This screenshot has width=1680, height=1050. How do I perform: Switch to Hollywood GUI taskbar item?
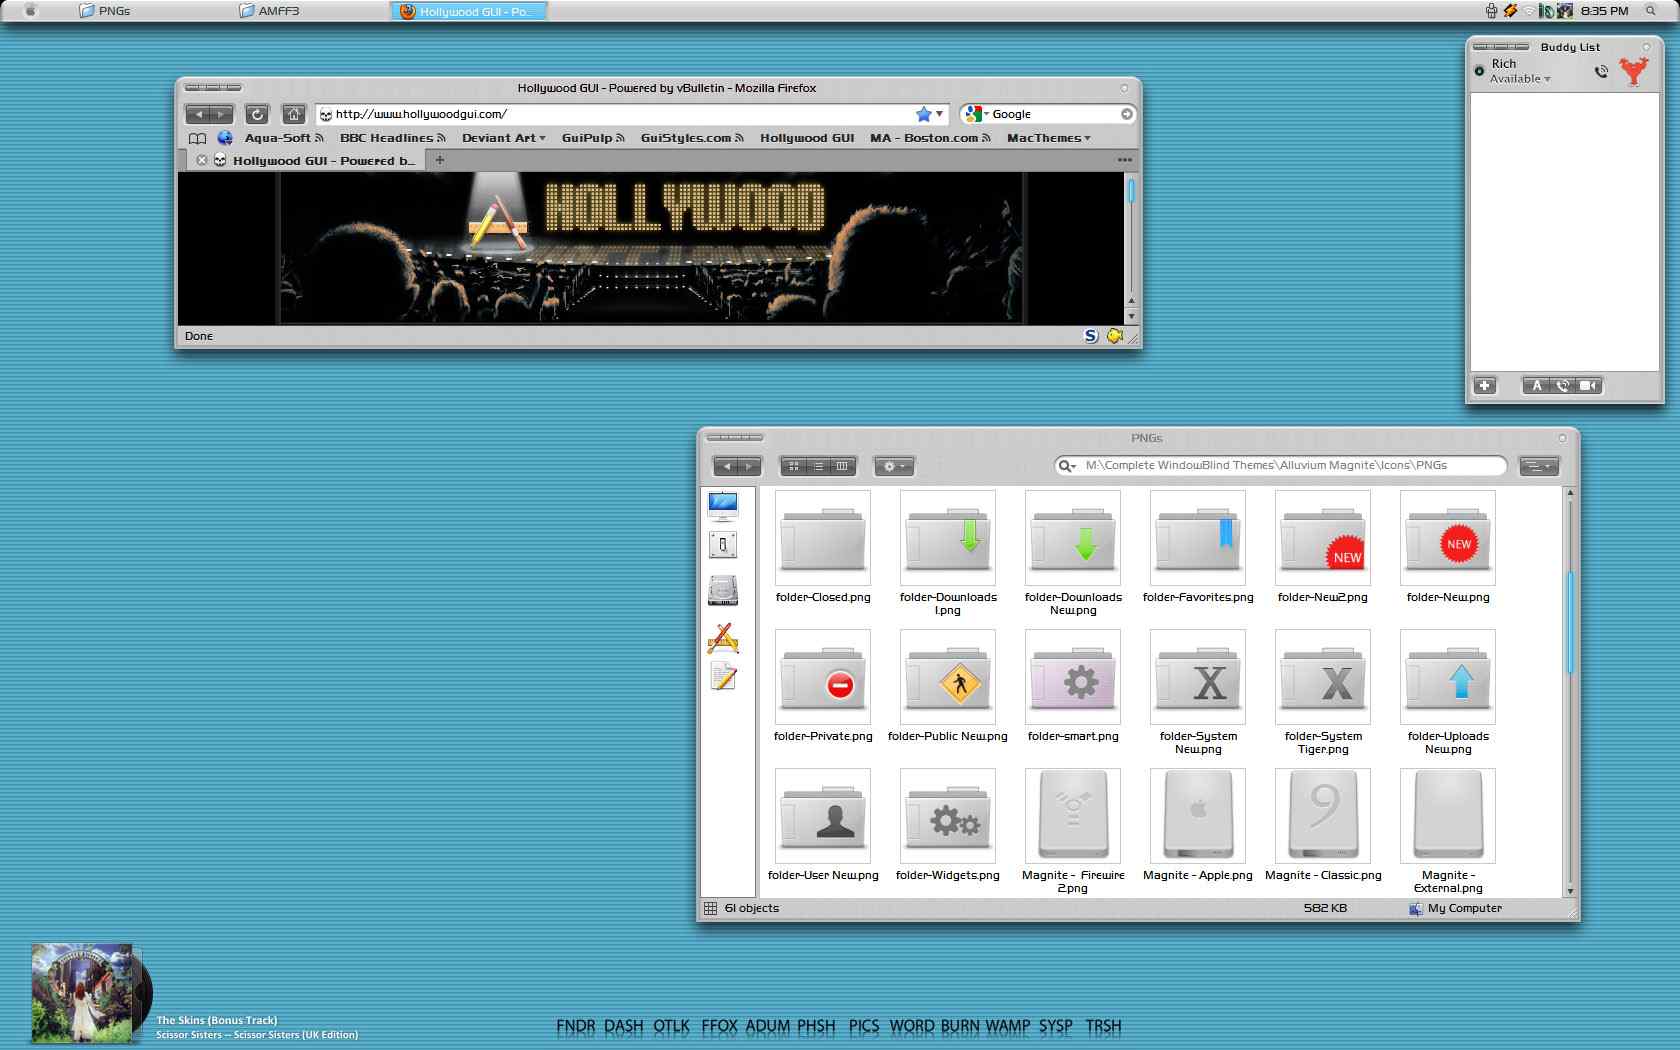pos(469,11)
